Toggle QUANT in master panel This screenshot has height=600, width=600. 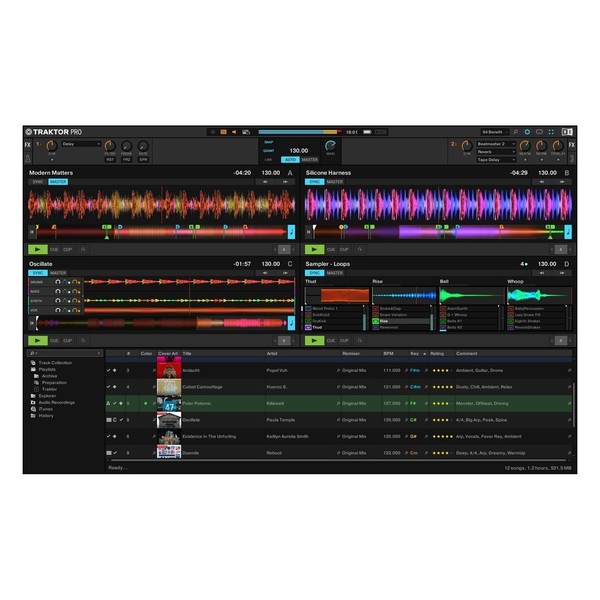(x=269, y=151)
